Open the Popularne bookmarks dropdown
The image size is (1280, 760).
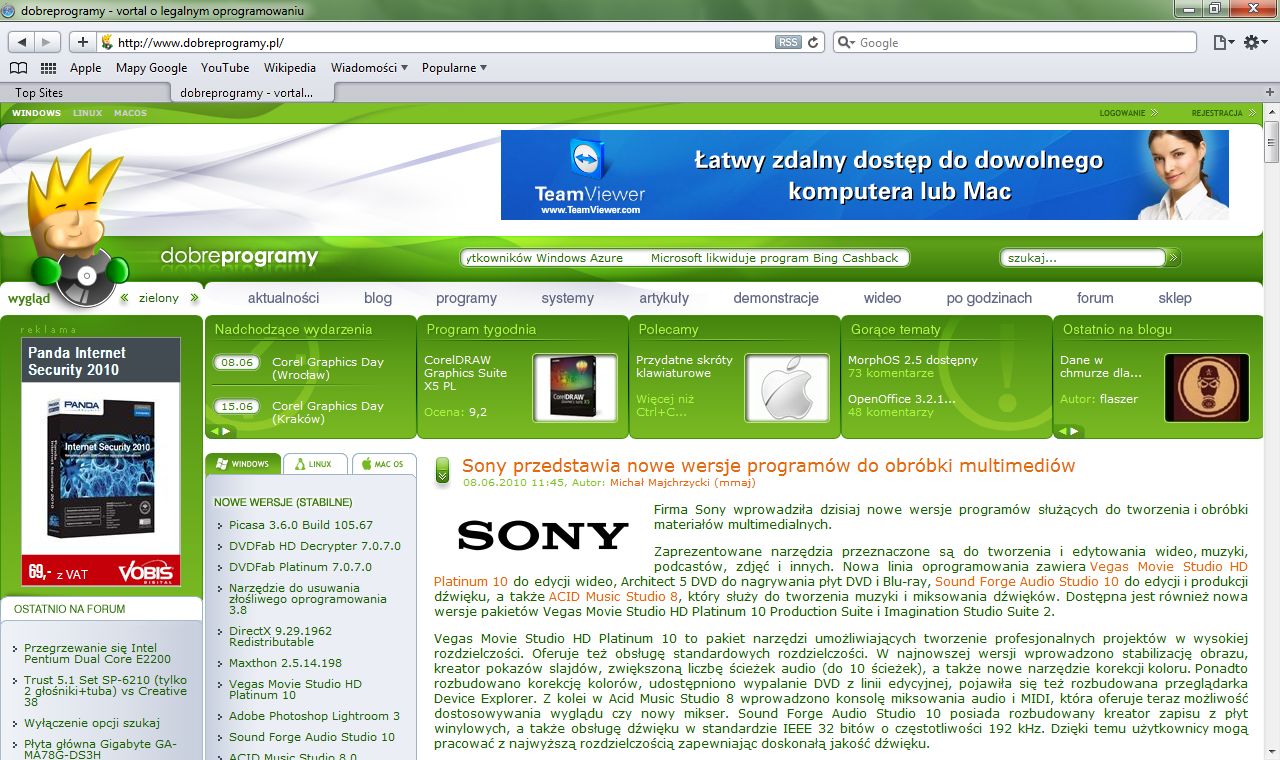tap(454, 68)
